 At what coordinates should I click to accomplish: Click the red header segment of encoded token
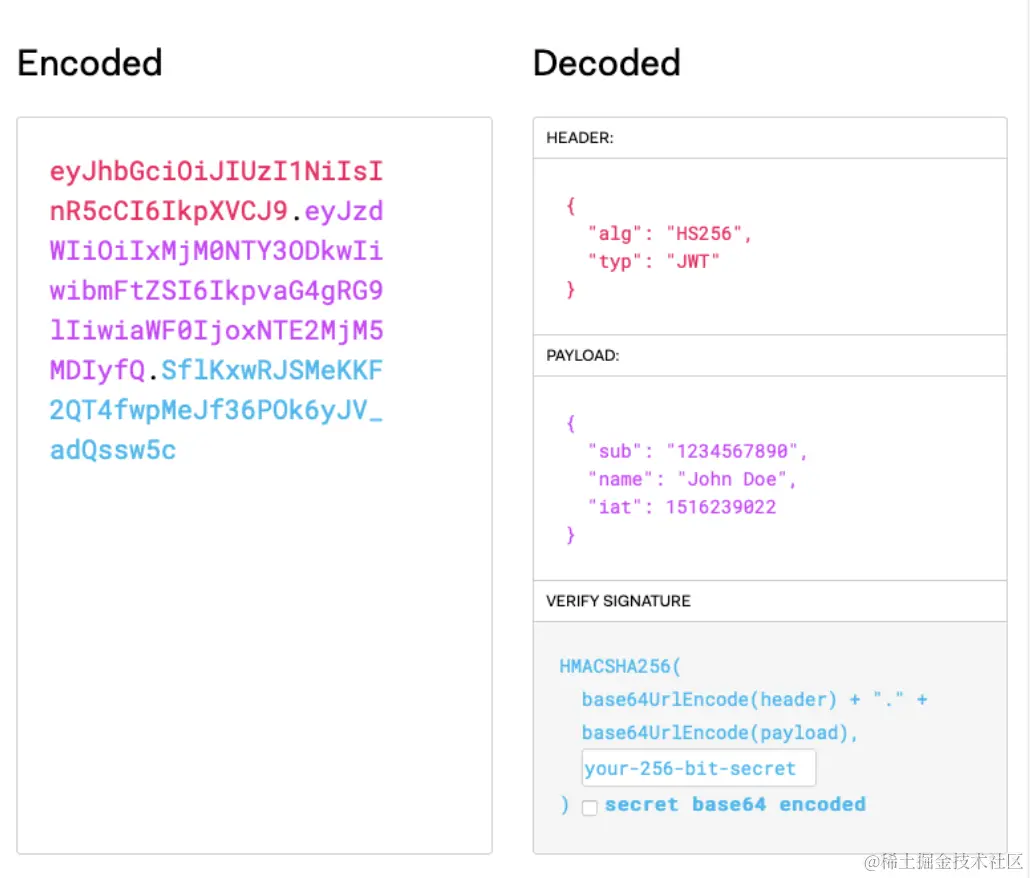[x=216, y=172]
